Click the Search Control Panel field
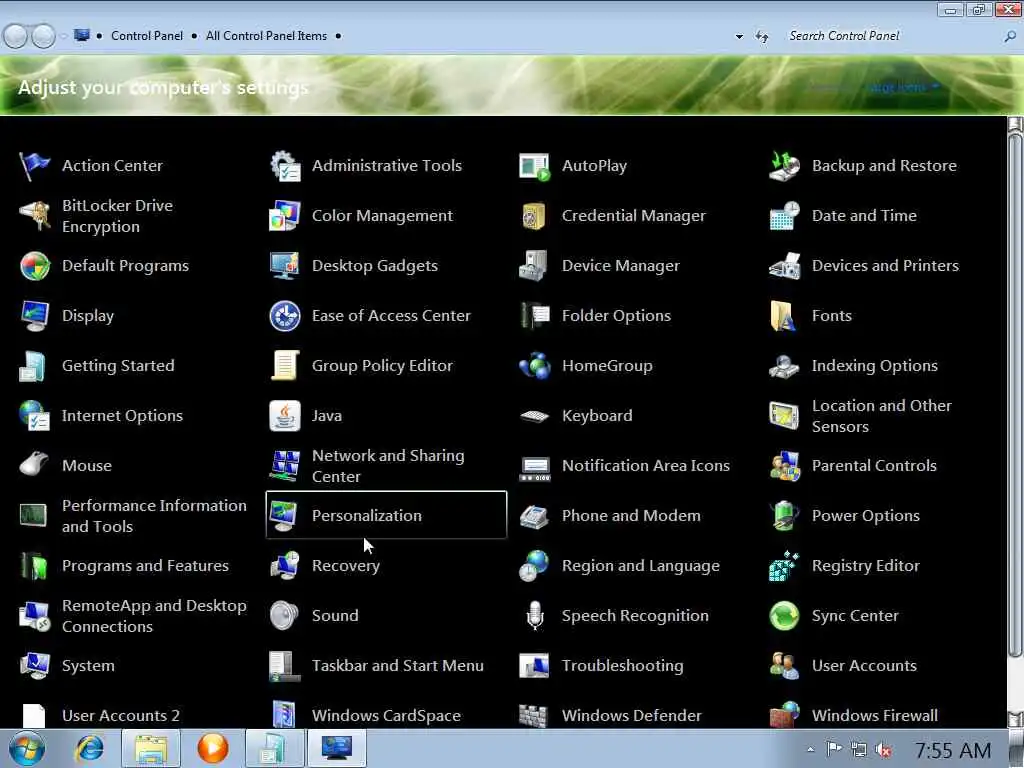This screenshot has width=1024, height=768. click(891, 36)
